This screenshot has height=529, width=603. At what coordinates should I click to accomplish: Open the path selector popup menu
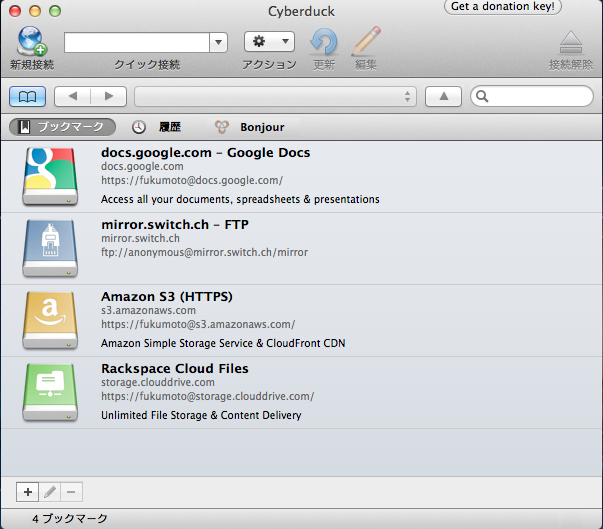pos(275,96)
